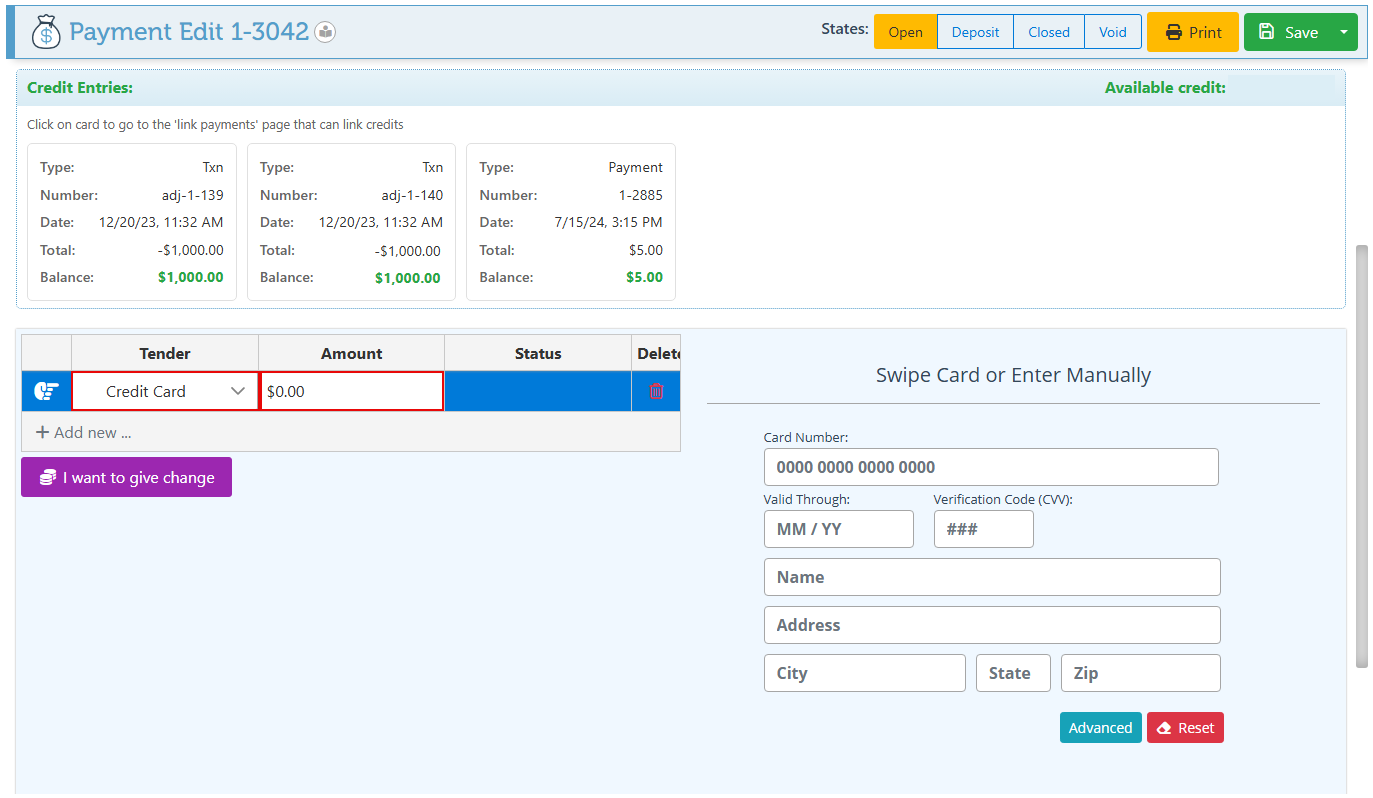Reset the card entry form
The height and width of the screenshot is (798, 1373).
tap(1185, 728)
